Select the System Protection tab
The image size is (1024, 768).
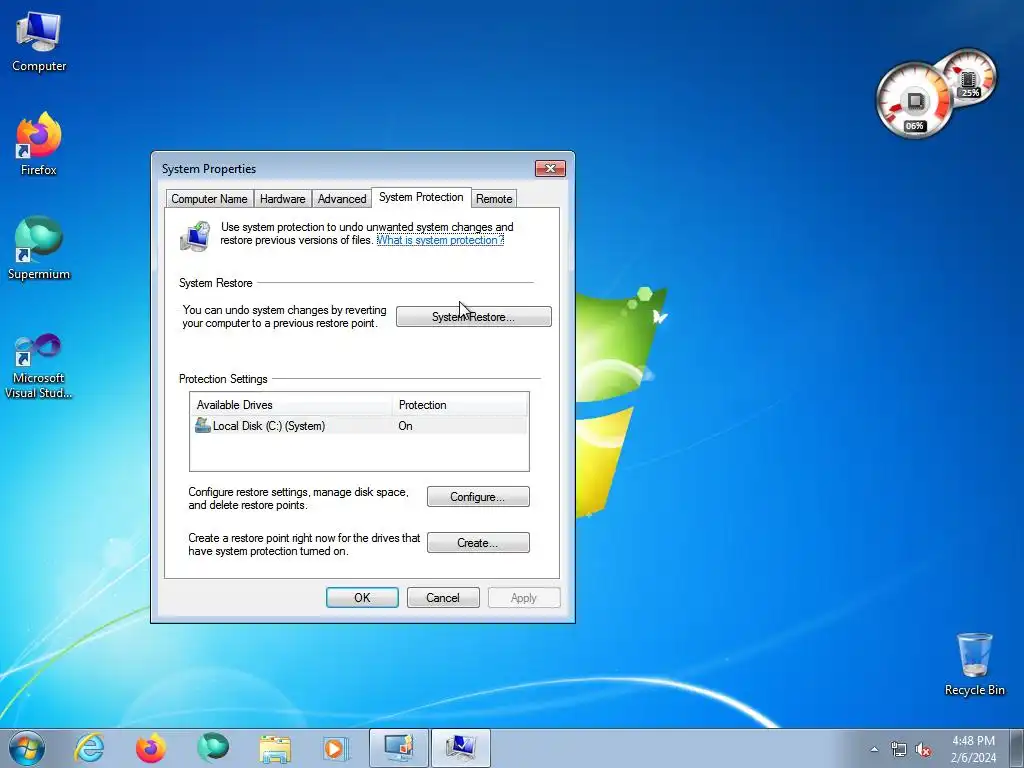click(421, 197)
